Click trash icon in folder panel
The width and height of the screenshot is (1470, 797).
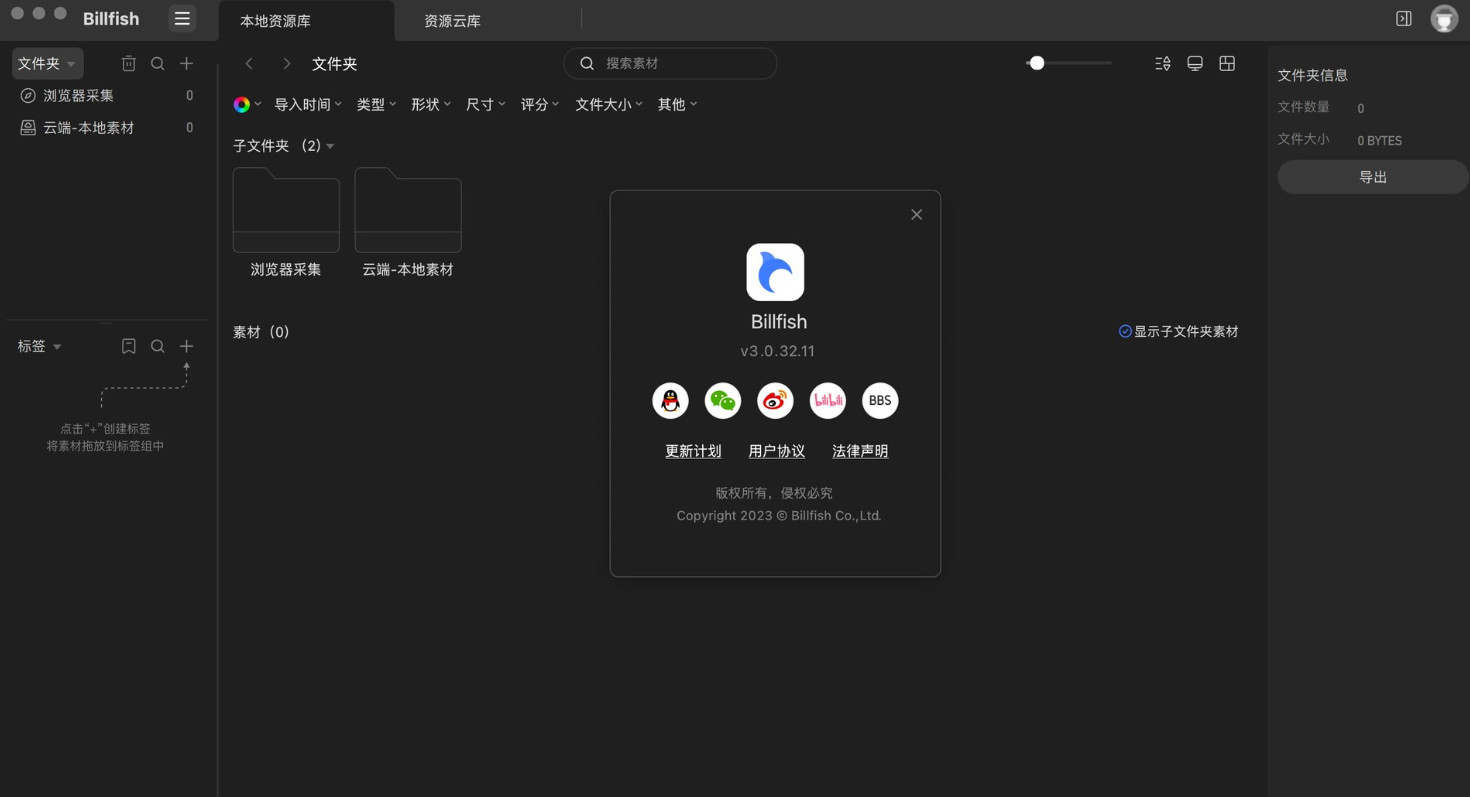click(129, 63)
